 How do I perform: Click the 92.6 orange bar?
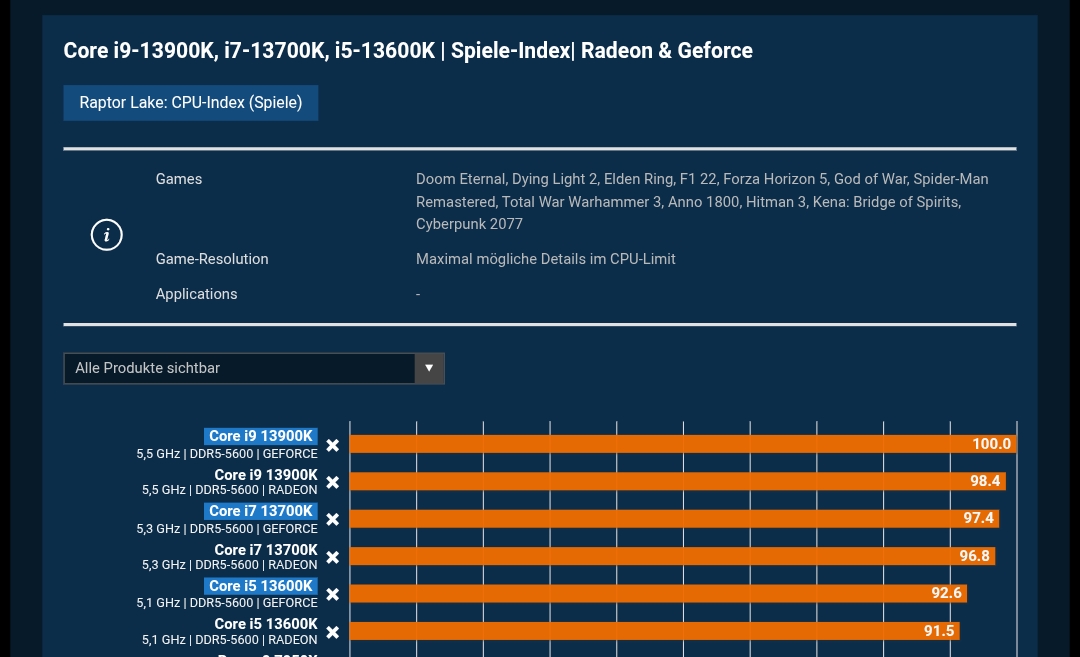click(658, 593)
